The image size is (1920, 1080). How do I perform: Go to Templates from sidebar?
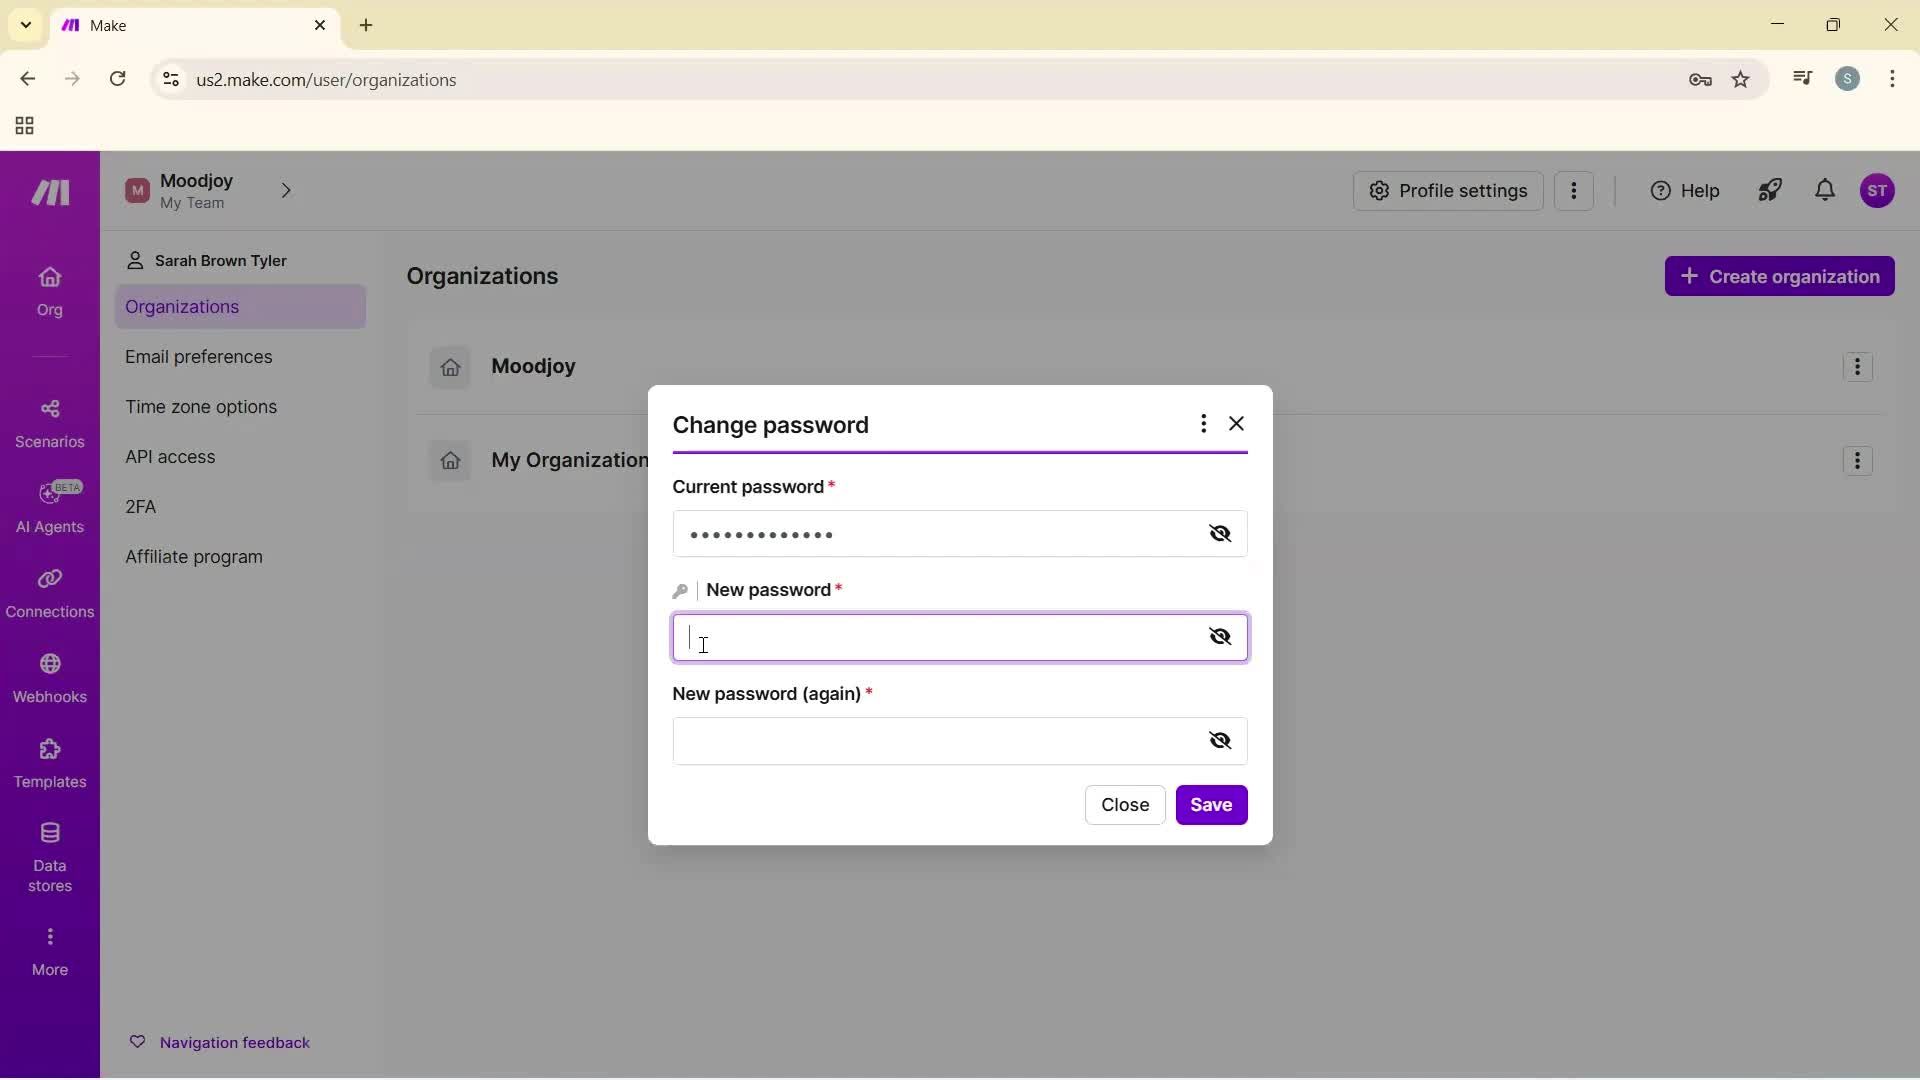[x=49, y=763]
